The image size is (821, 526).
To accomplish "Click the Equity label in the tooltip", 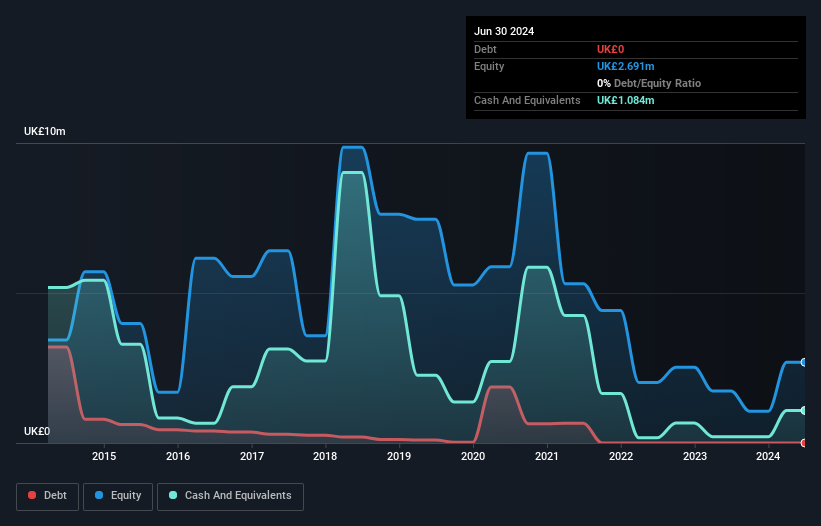I will [x=489, y=66].
